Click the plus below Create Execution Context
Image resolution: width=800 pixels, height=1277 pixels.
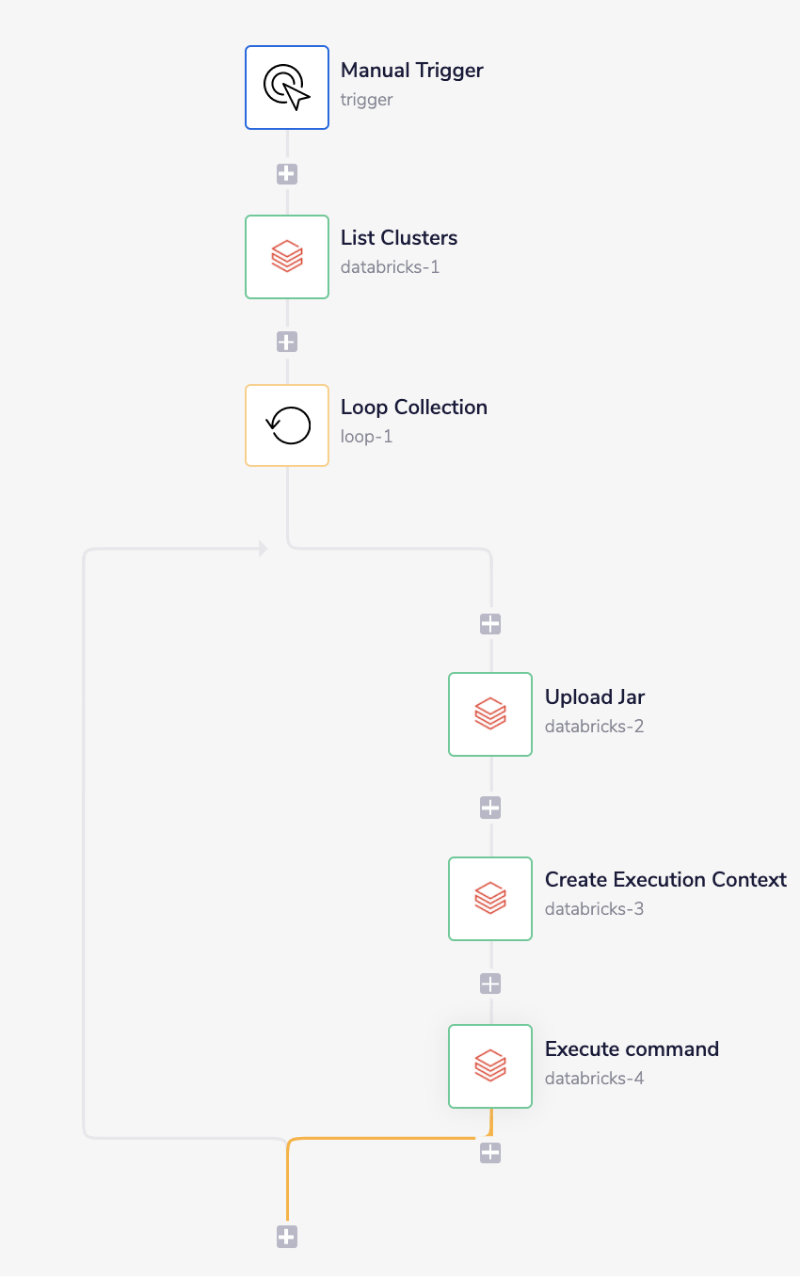pyautogui.click(x=490, y=982)
